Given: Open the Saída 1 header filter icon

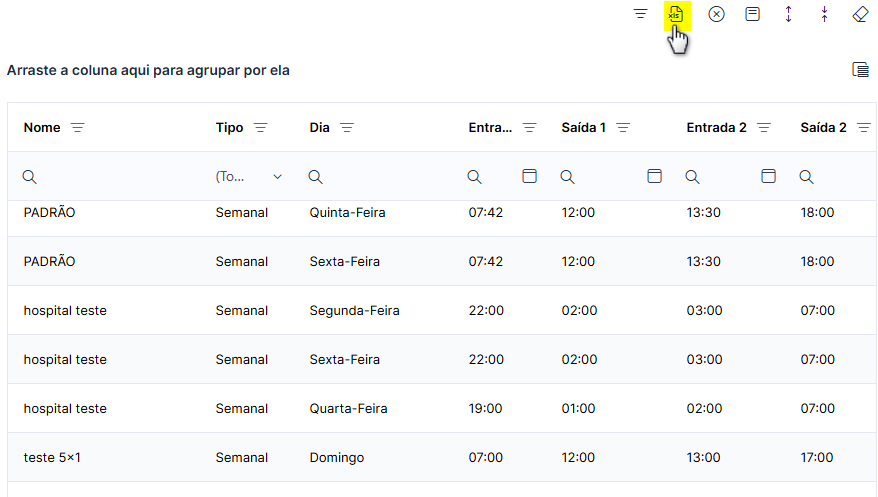Looking at the screenshot, I should coord(623,128).
